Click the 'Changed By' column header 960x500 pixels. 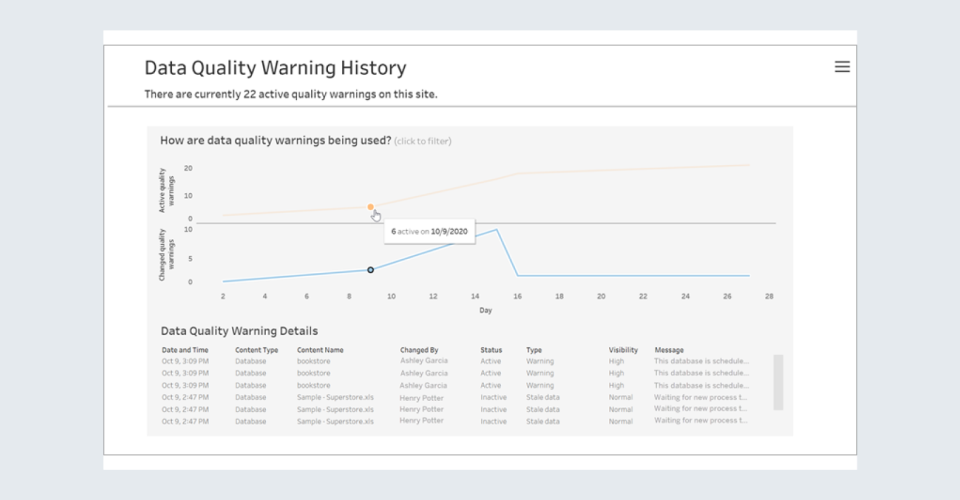click(x=421, y=350)
